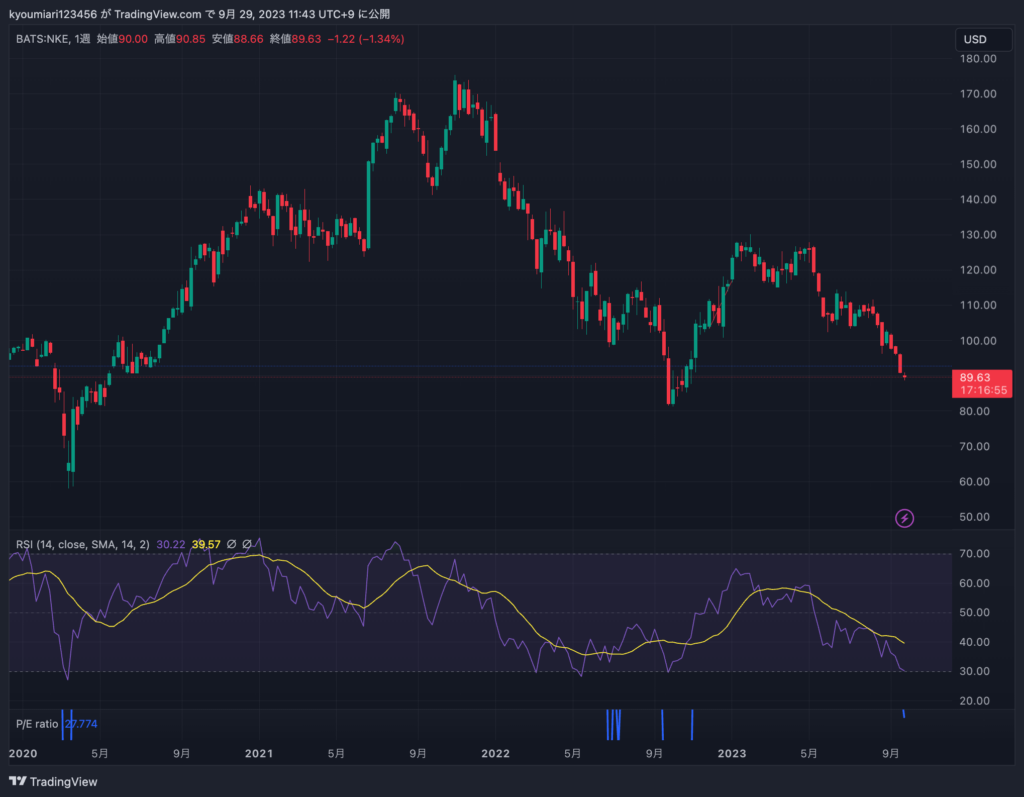The width and height of the screenshot is (1024, 797).
Task: Click the countdown timer 17:16:55
Action: [983, 391]
